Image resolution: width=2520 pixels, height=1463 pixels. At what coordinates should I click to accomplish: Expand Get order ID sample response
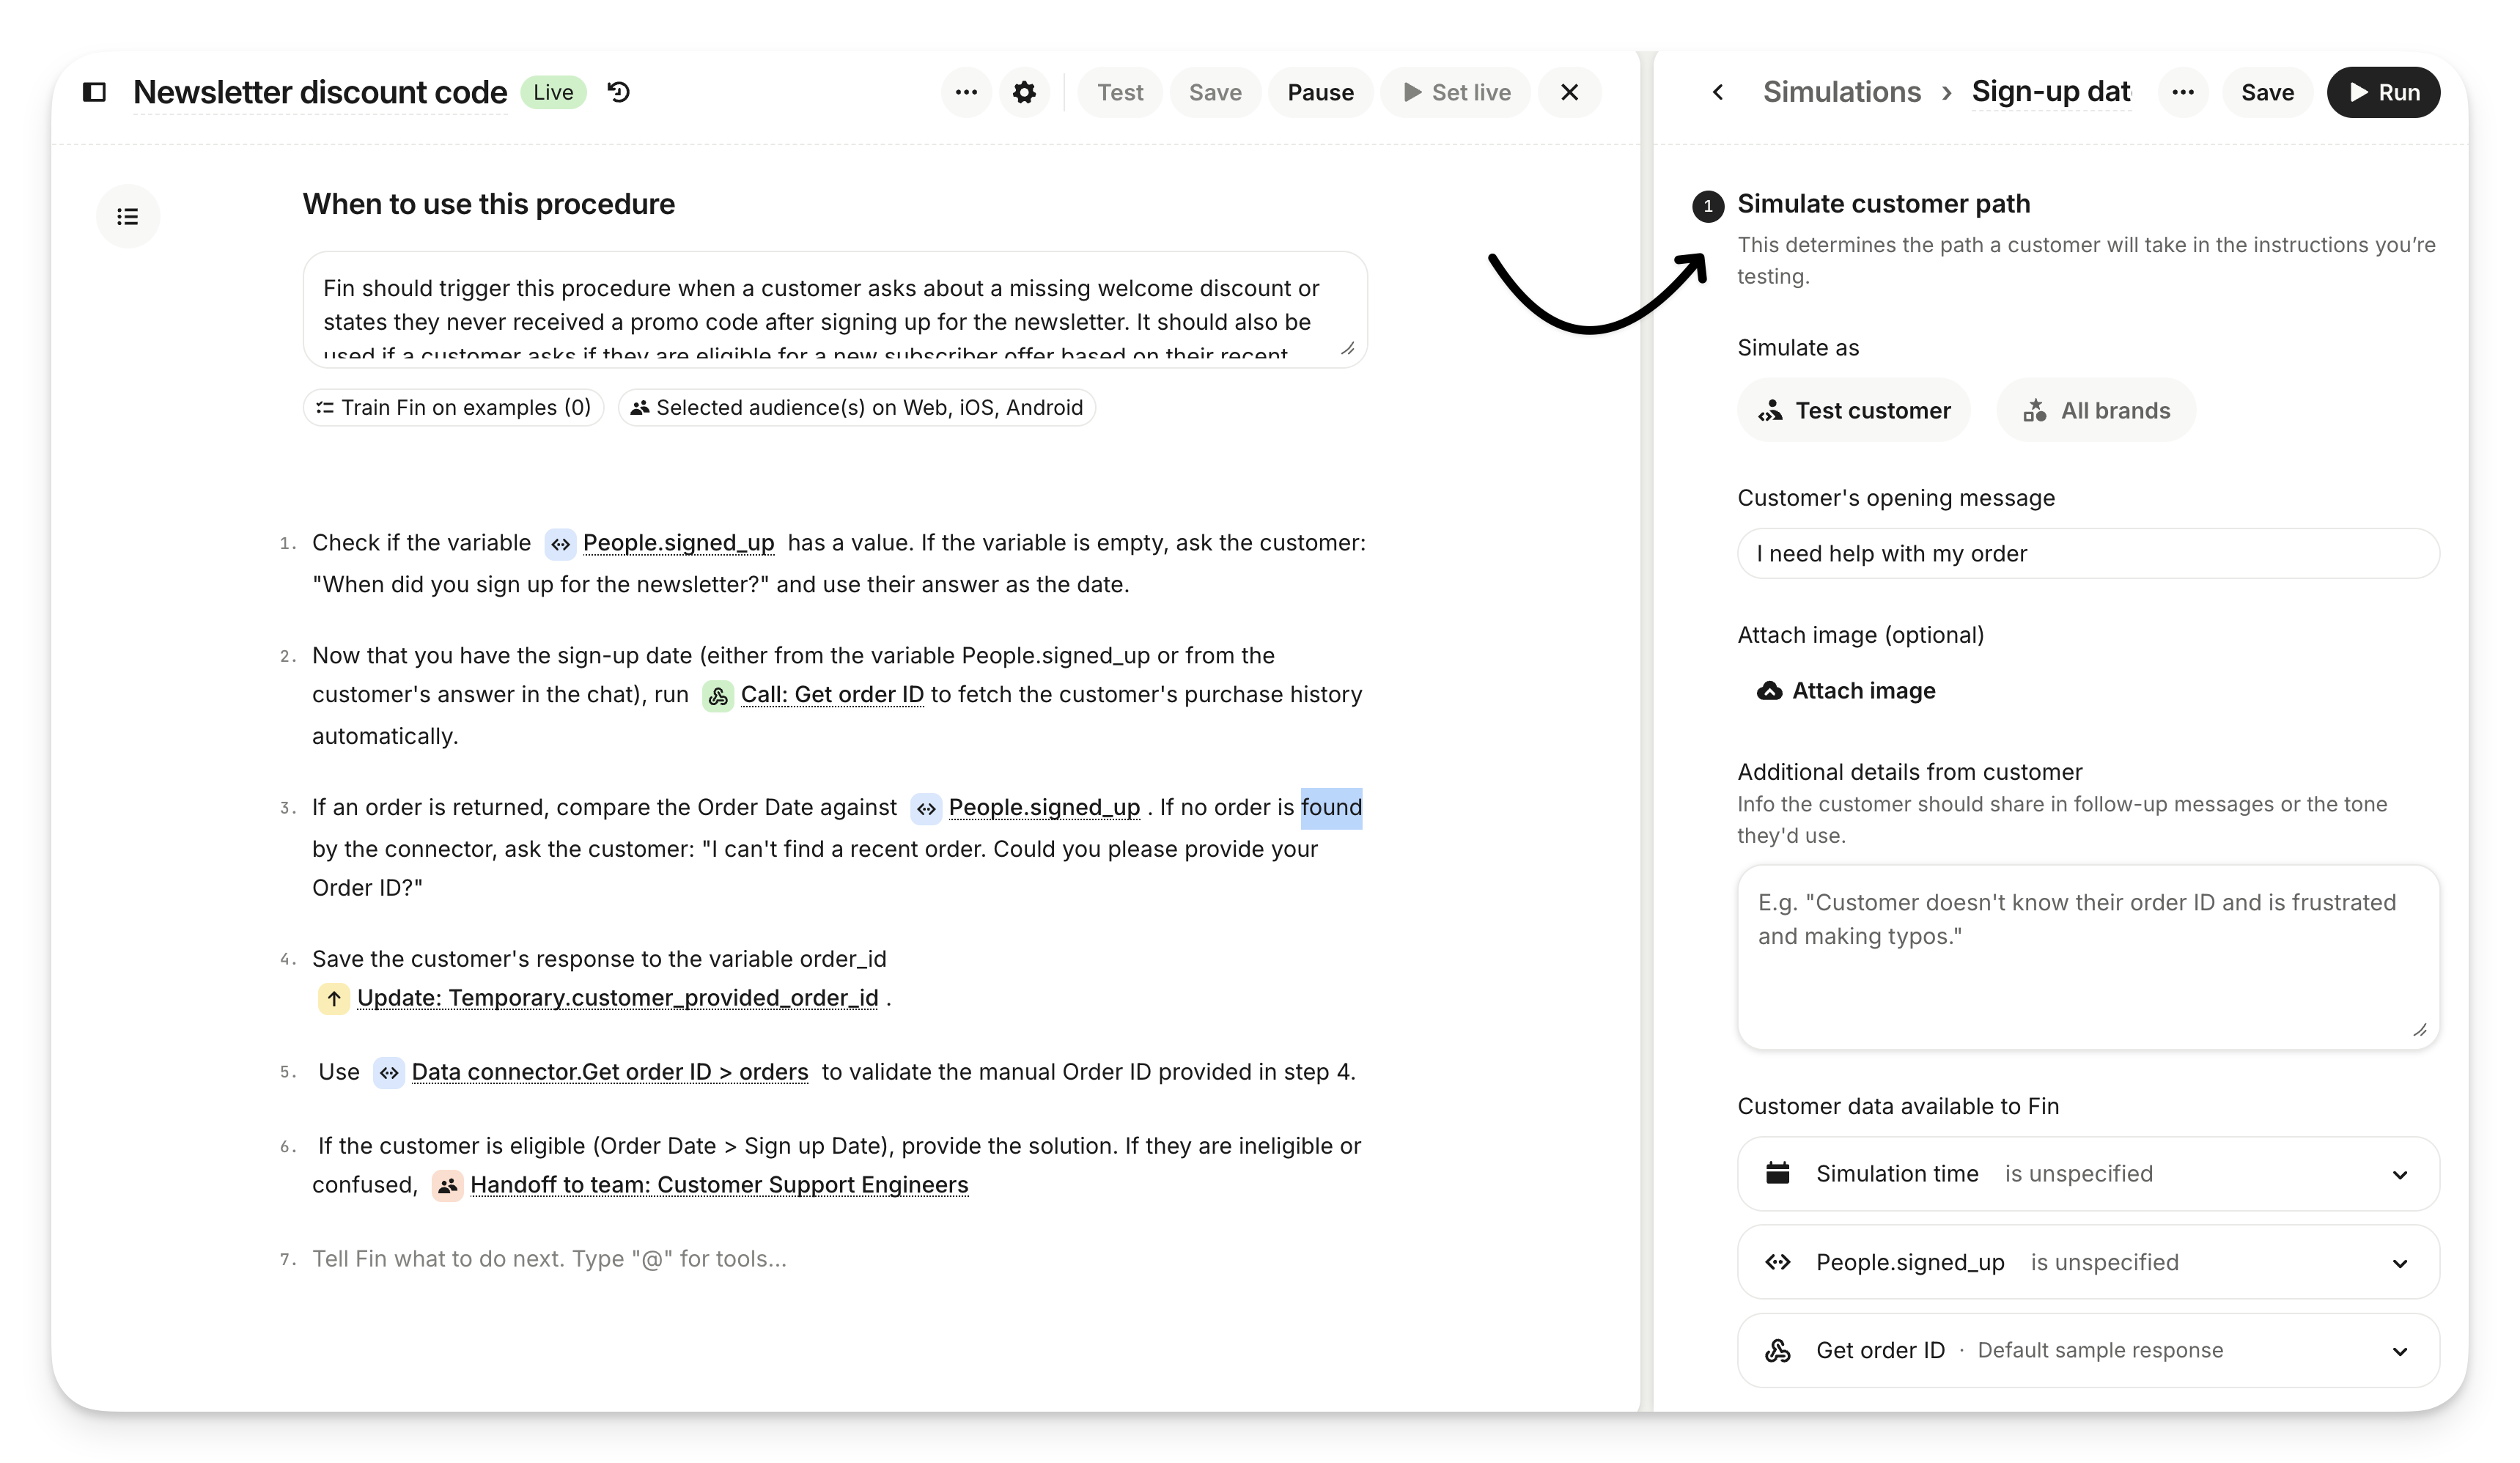tap(2399, 1351)
